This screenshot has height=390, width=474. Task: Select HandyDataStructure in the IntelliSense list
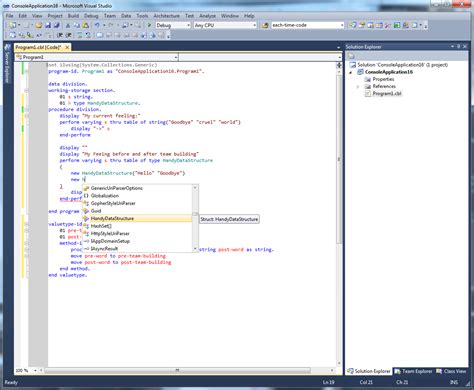pos(137,218)
